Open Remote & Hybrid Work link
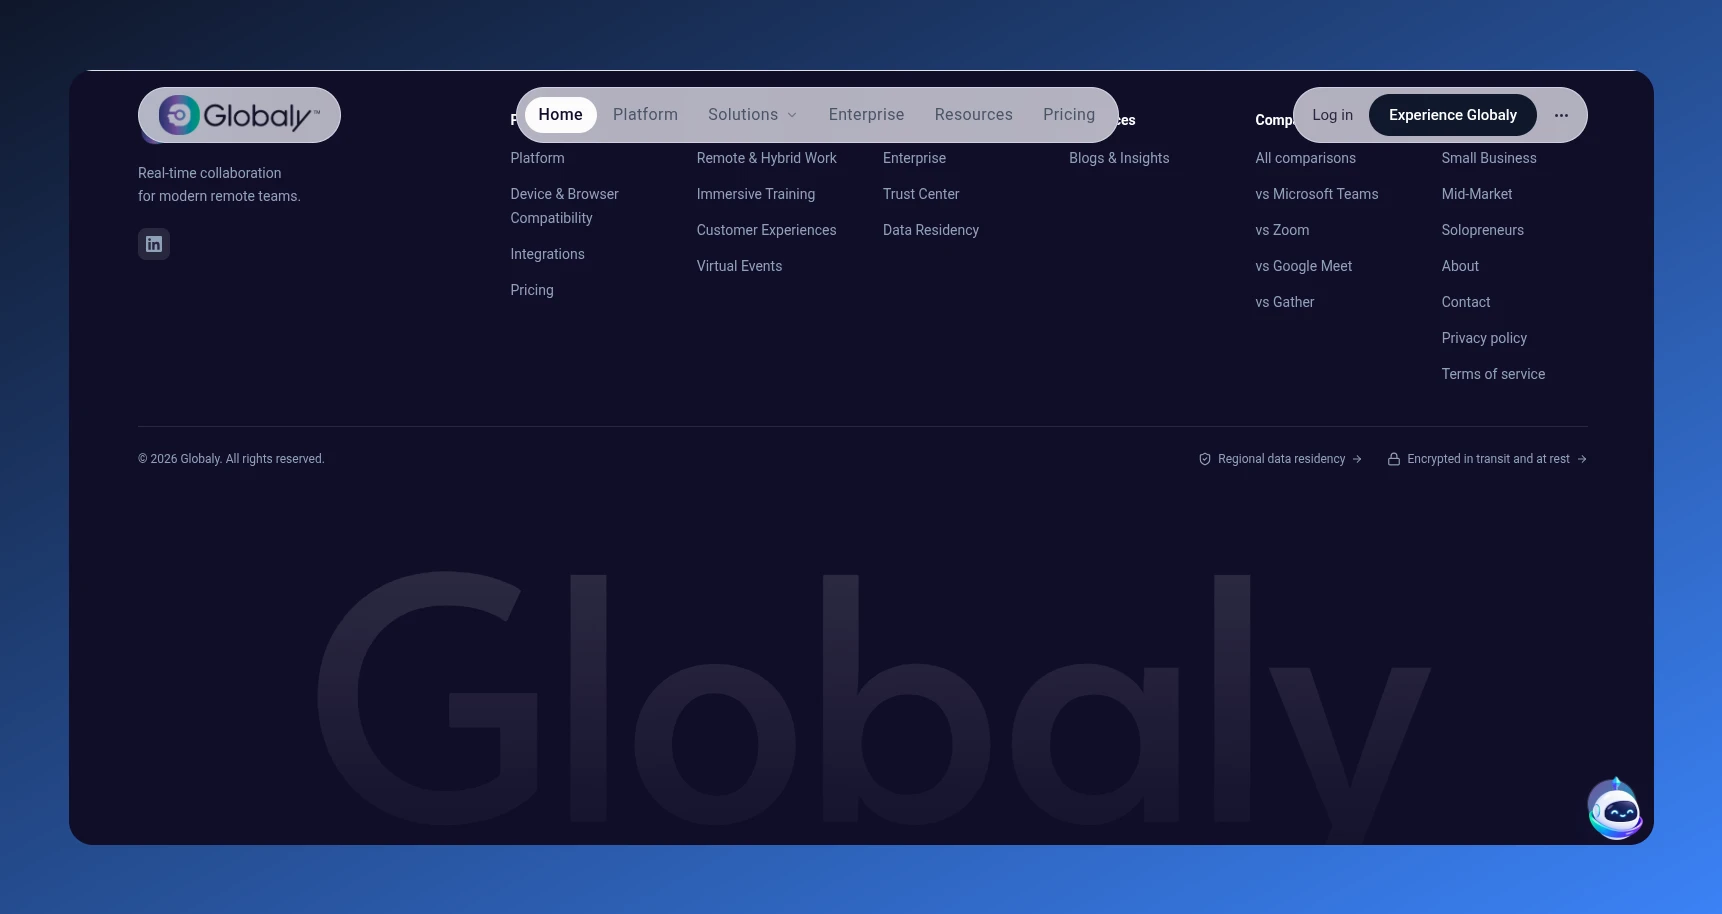This screenshot has width=1722, height=914. pos(767,158)
